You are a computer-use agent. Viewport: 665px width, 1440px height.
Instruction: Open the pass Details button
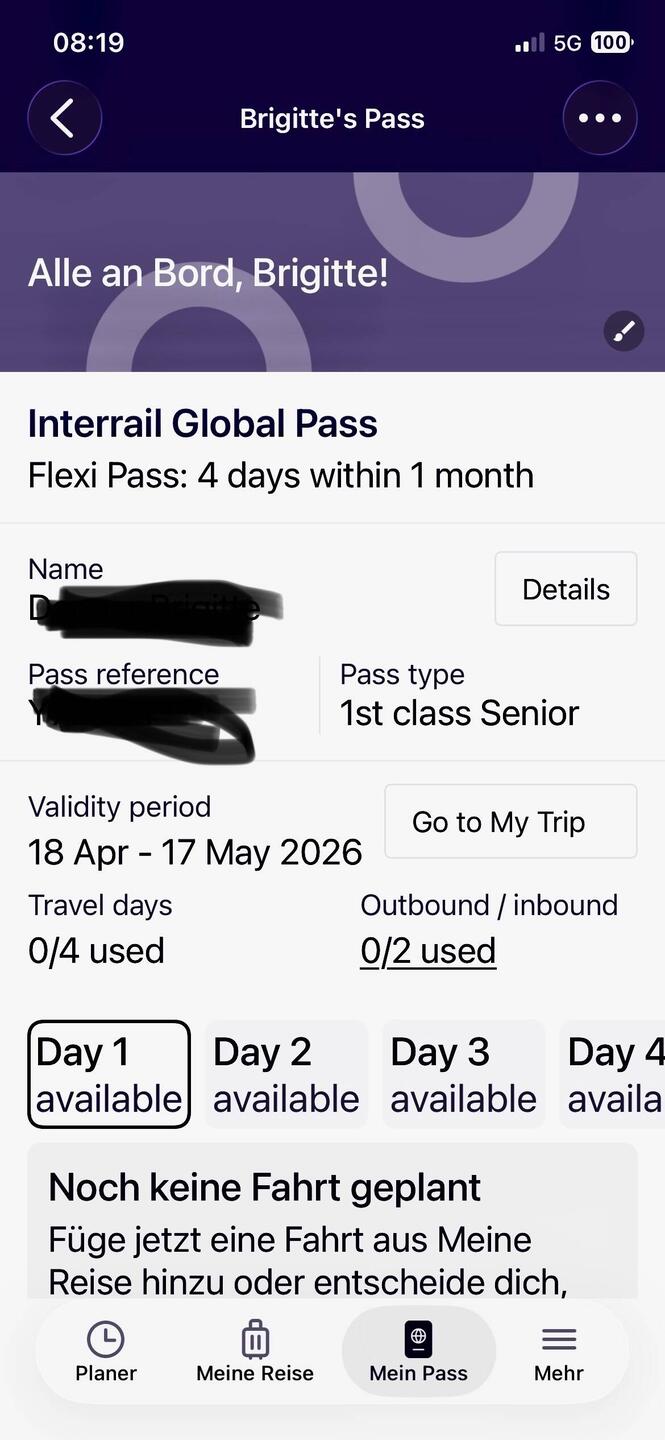[565, 589]
